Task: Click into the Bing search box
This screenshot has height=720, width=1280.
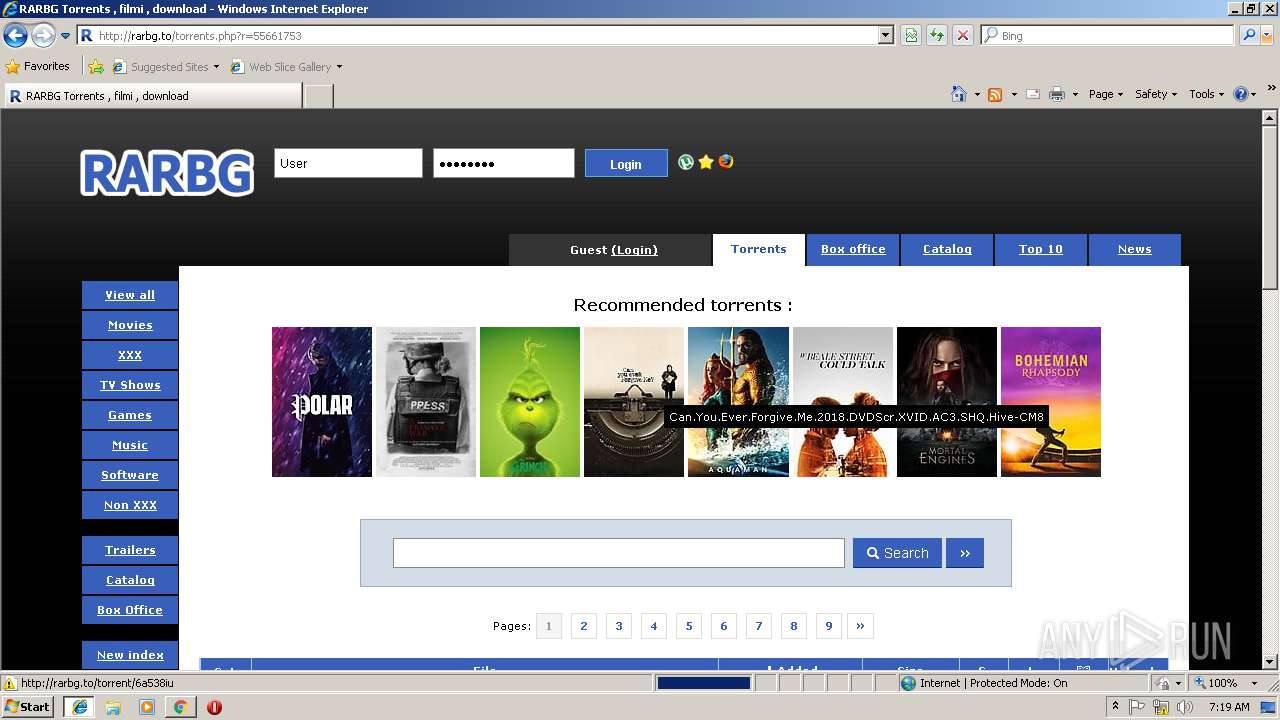Action: (x=1108, y=35)
